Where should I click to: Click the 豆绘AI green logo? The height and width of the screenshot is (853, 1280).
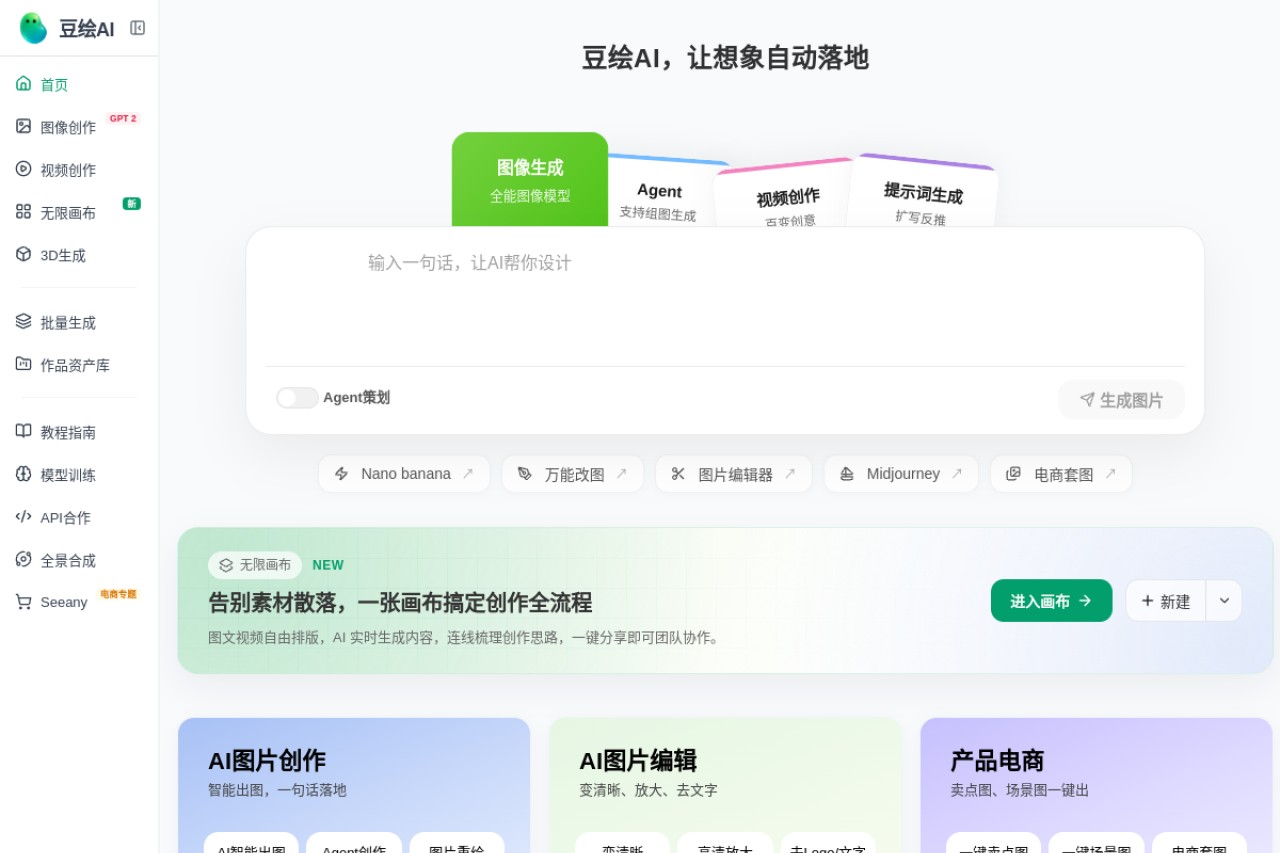tap(33, 28)
